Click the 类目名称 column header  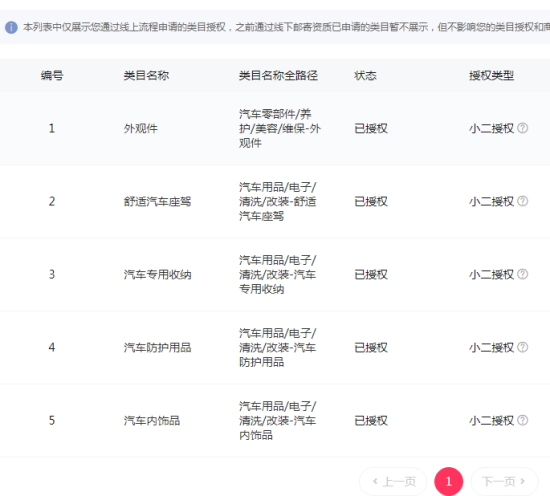click(146, 75)
